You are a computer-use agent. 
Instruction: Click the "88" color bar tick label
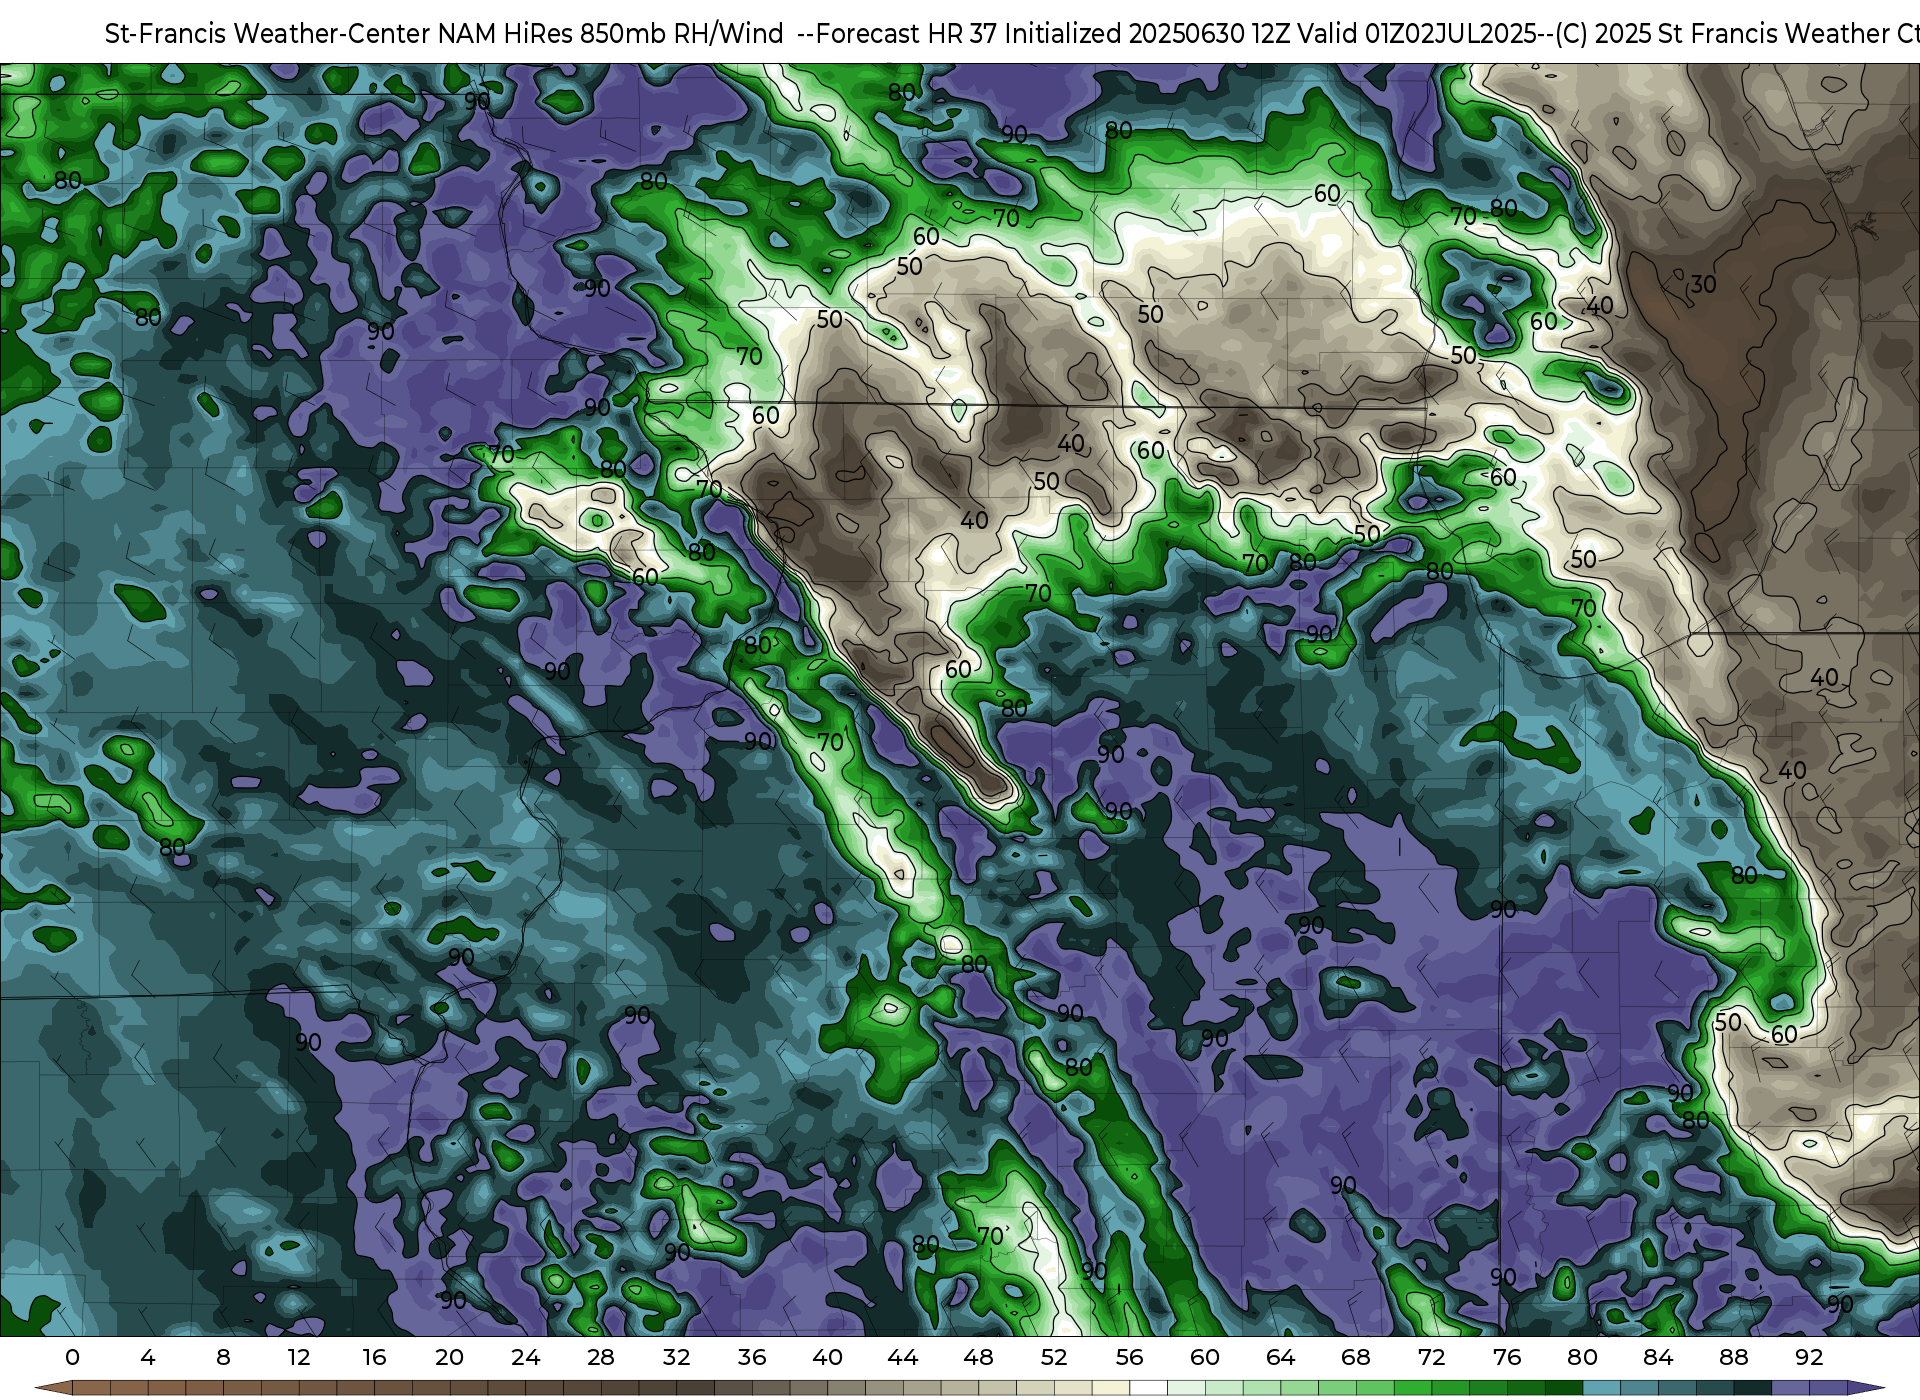click(1733, 1357)
